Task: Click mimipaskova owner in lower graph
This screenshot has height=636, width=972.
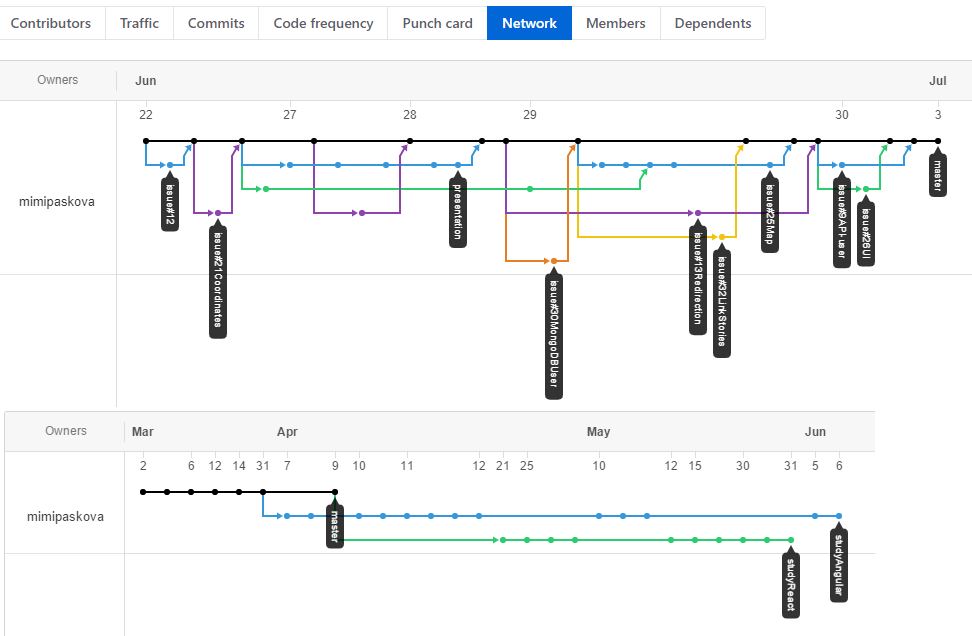Action: (x=65, y=517)
